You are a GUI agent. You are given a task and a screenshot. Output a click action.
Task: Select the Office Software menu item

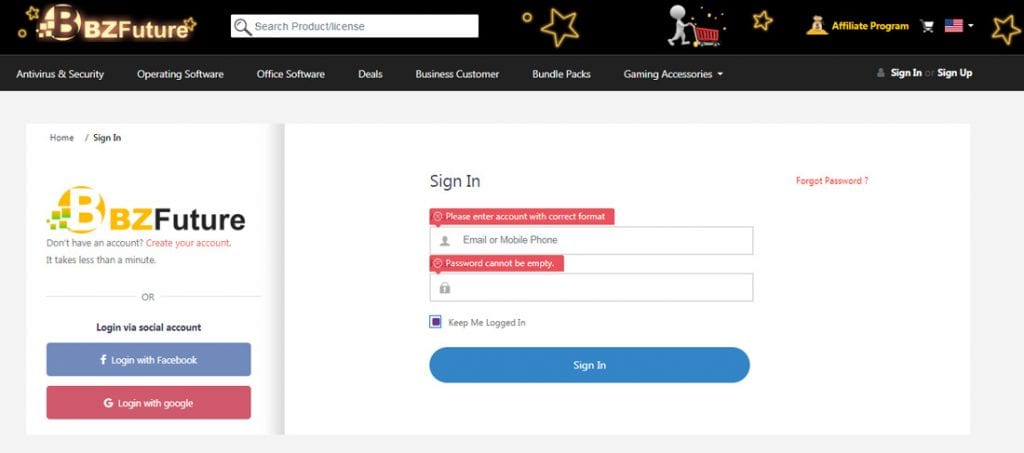pyautogui.click(x=290, y=74)
